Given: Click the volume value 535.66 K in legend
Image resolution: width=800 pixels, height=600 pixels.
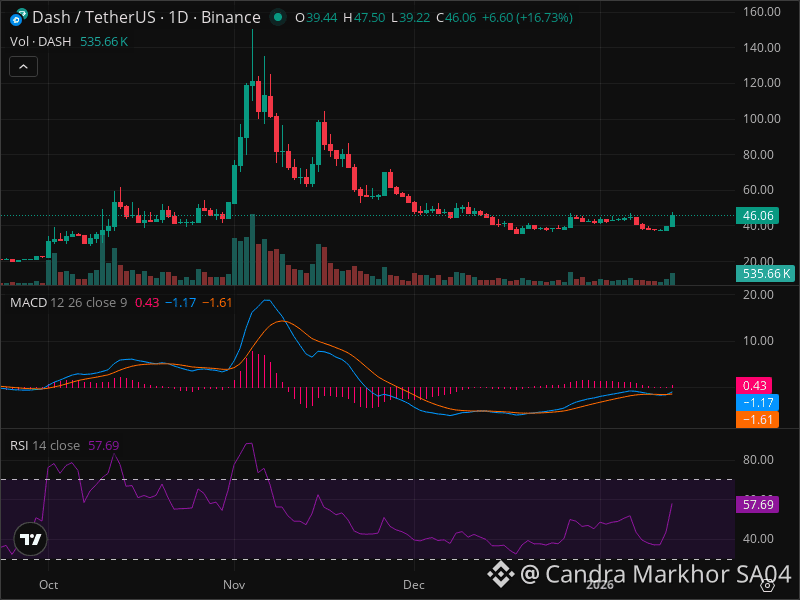Looking at the screenshot, I should [x=104, y=41].
